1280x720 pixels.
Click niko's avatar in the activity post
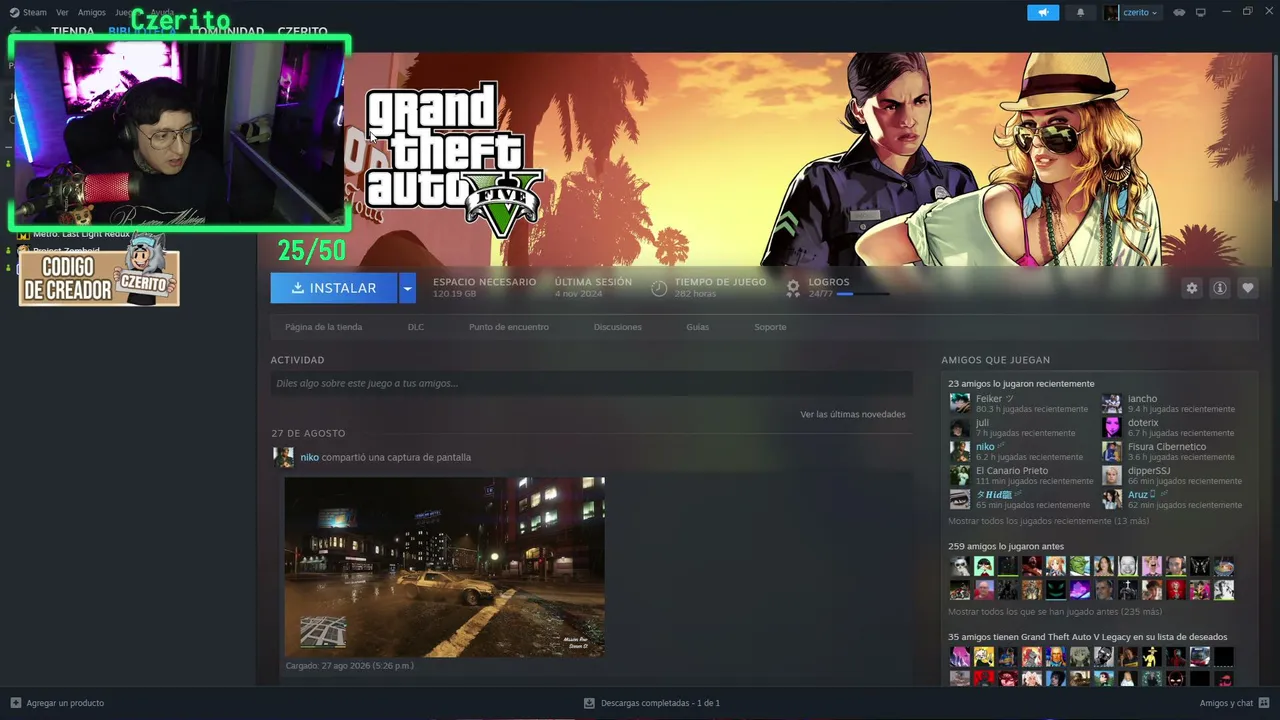284,457
